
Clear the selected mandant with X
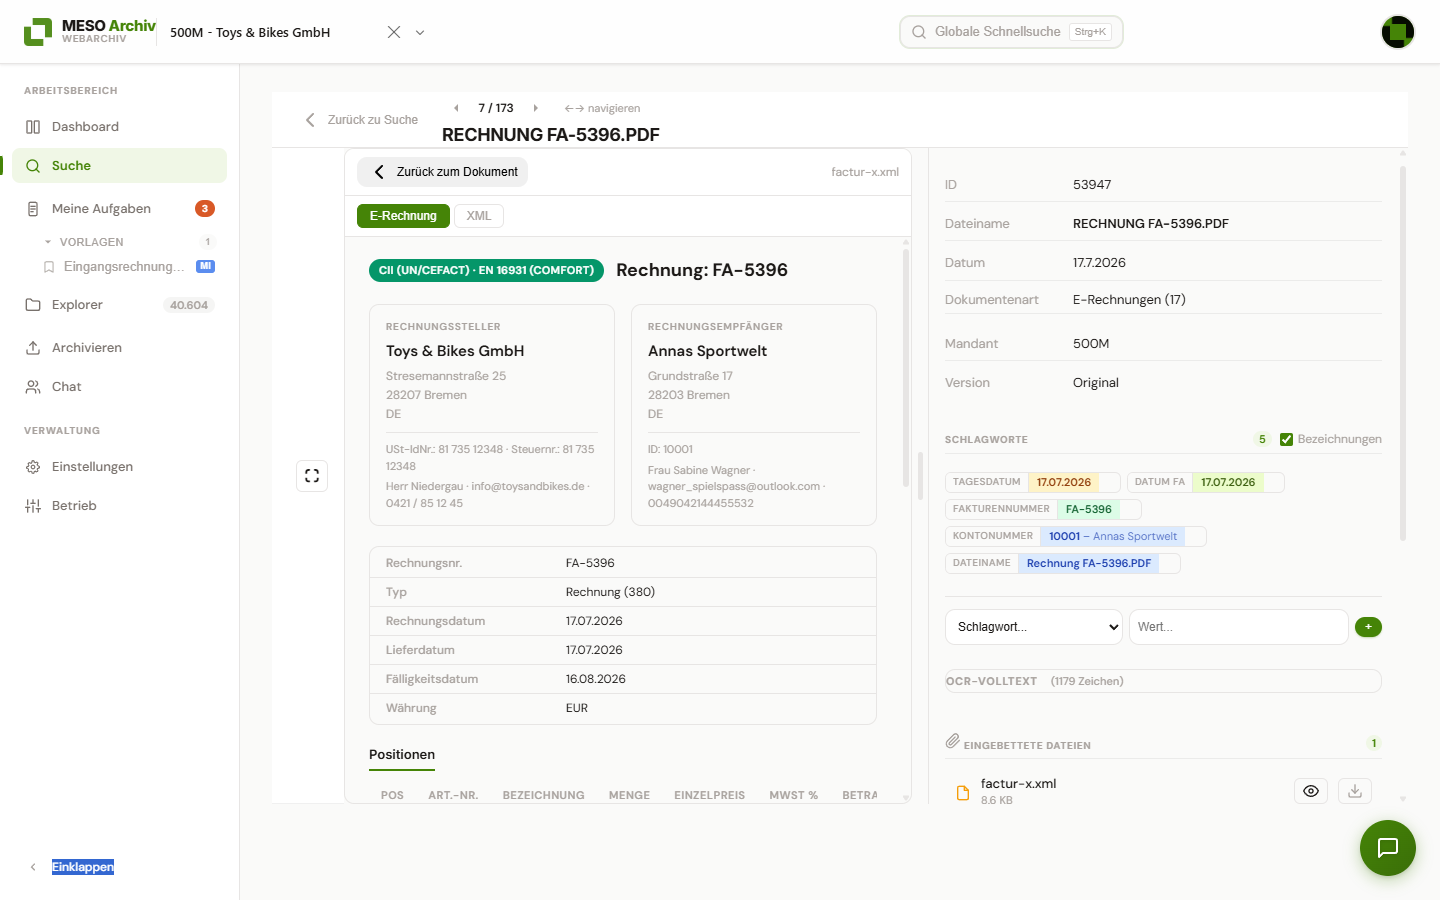pos(394,32)
